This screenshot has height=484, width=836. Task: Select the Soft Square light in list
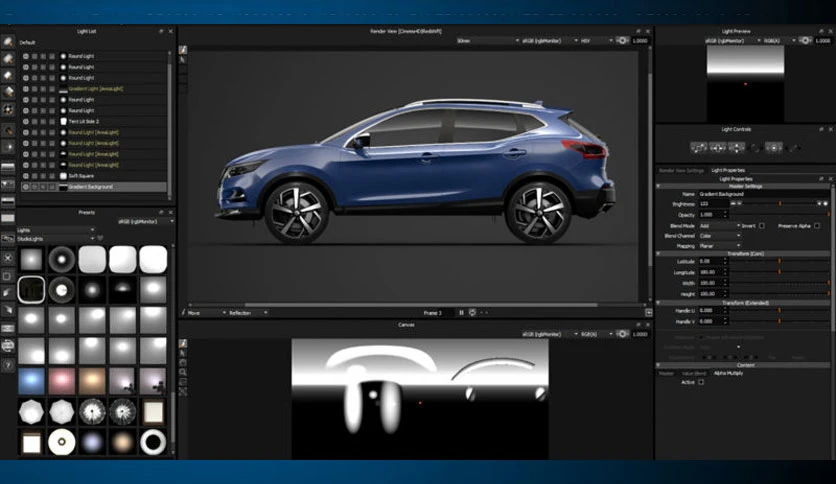[x=93, y=176]
